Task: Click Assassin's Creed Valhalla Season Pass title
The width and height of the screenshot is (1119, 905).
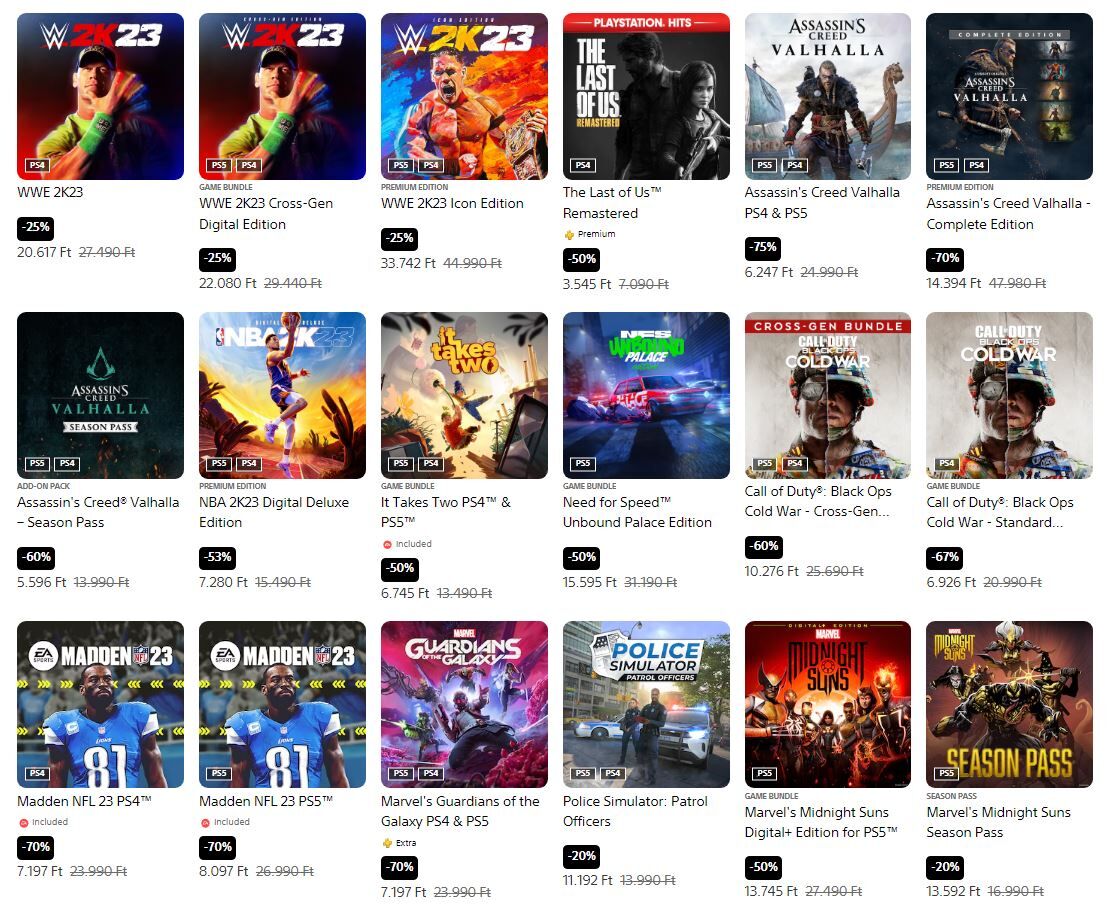Action: point(98,512)
